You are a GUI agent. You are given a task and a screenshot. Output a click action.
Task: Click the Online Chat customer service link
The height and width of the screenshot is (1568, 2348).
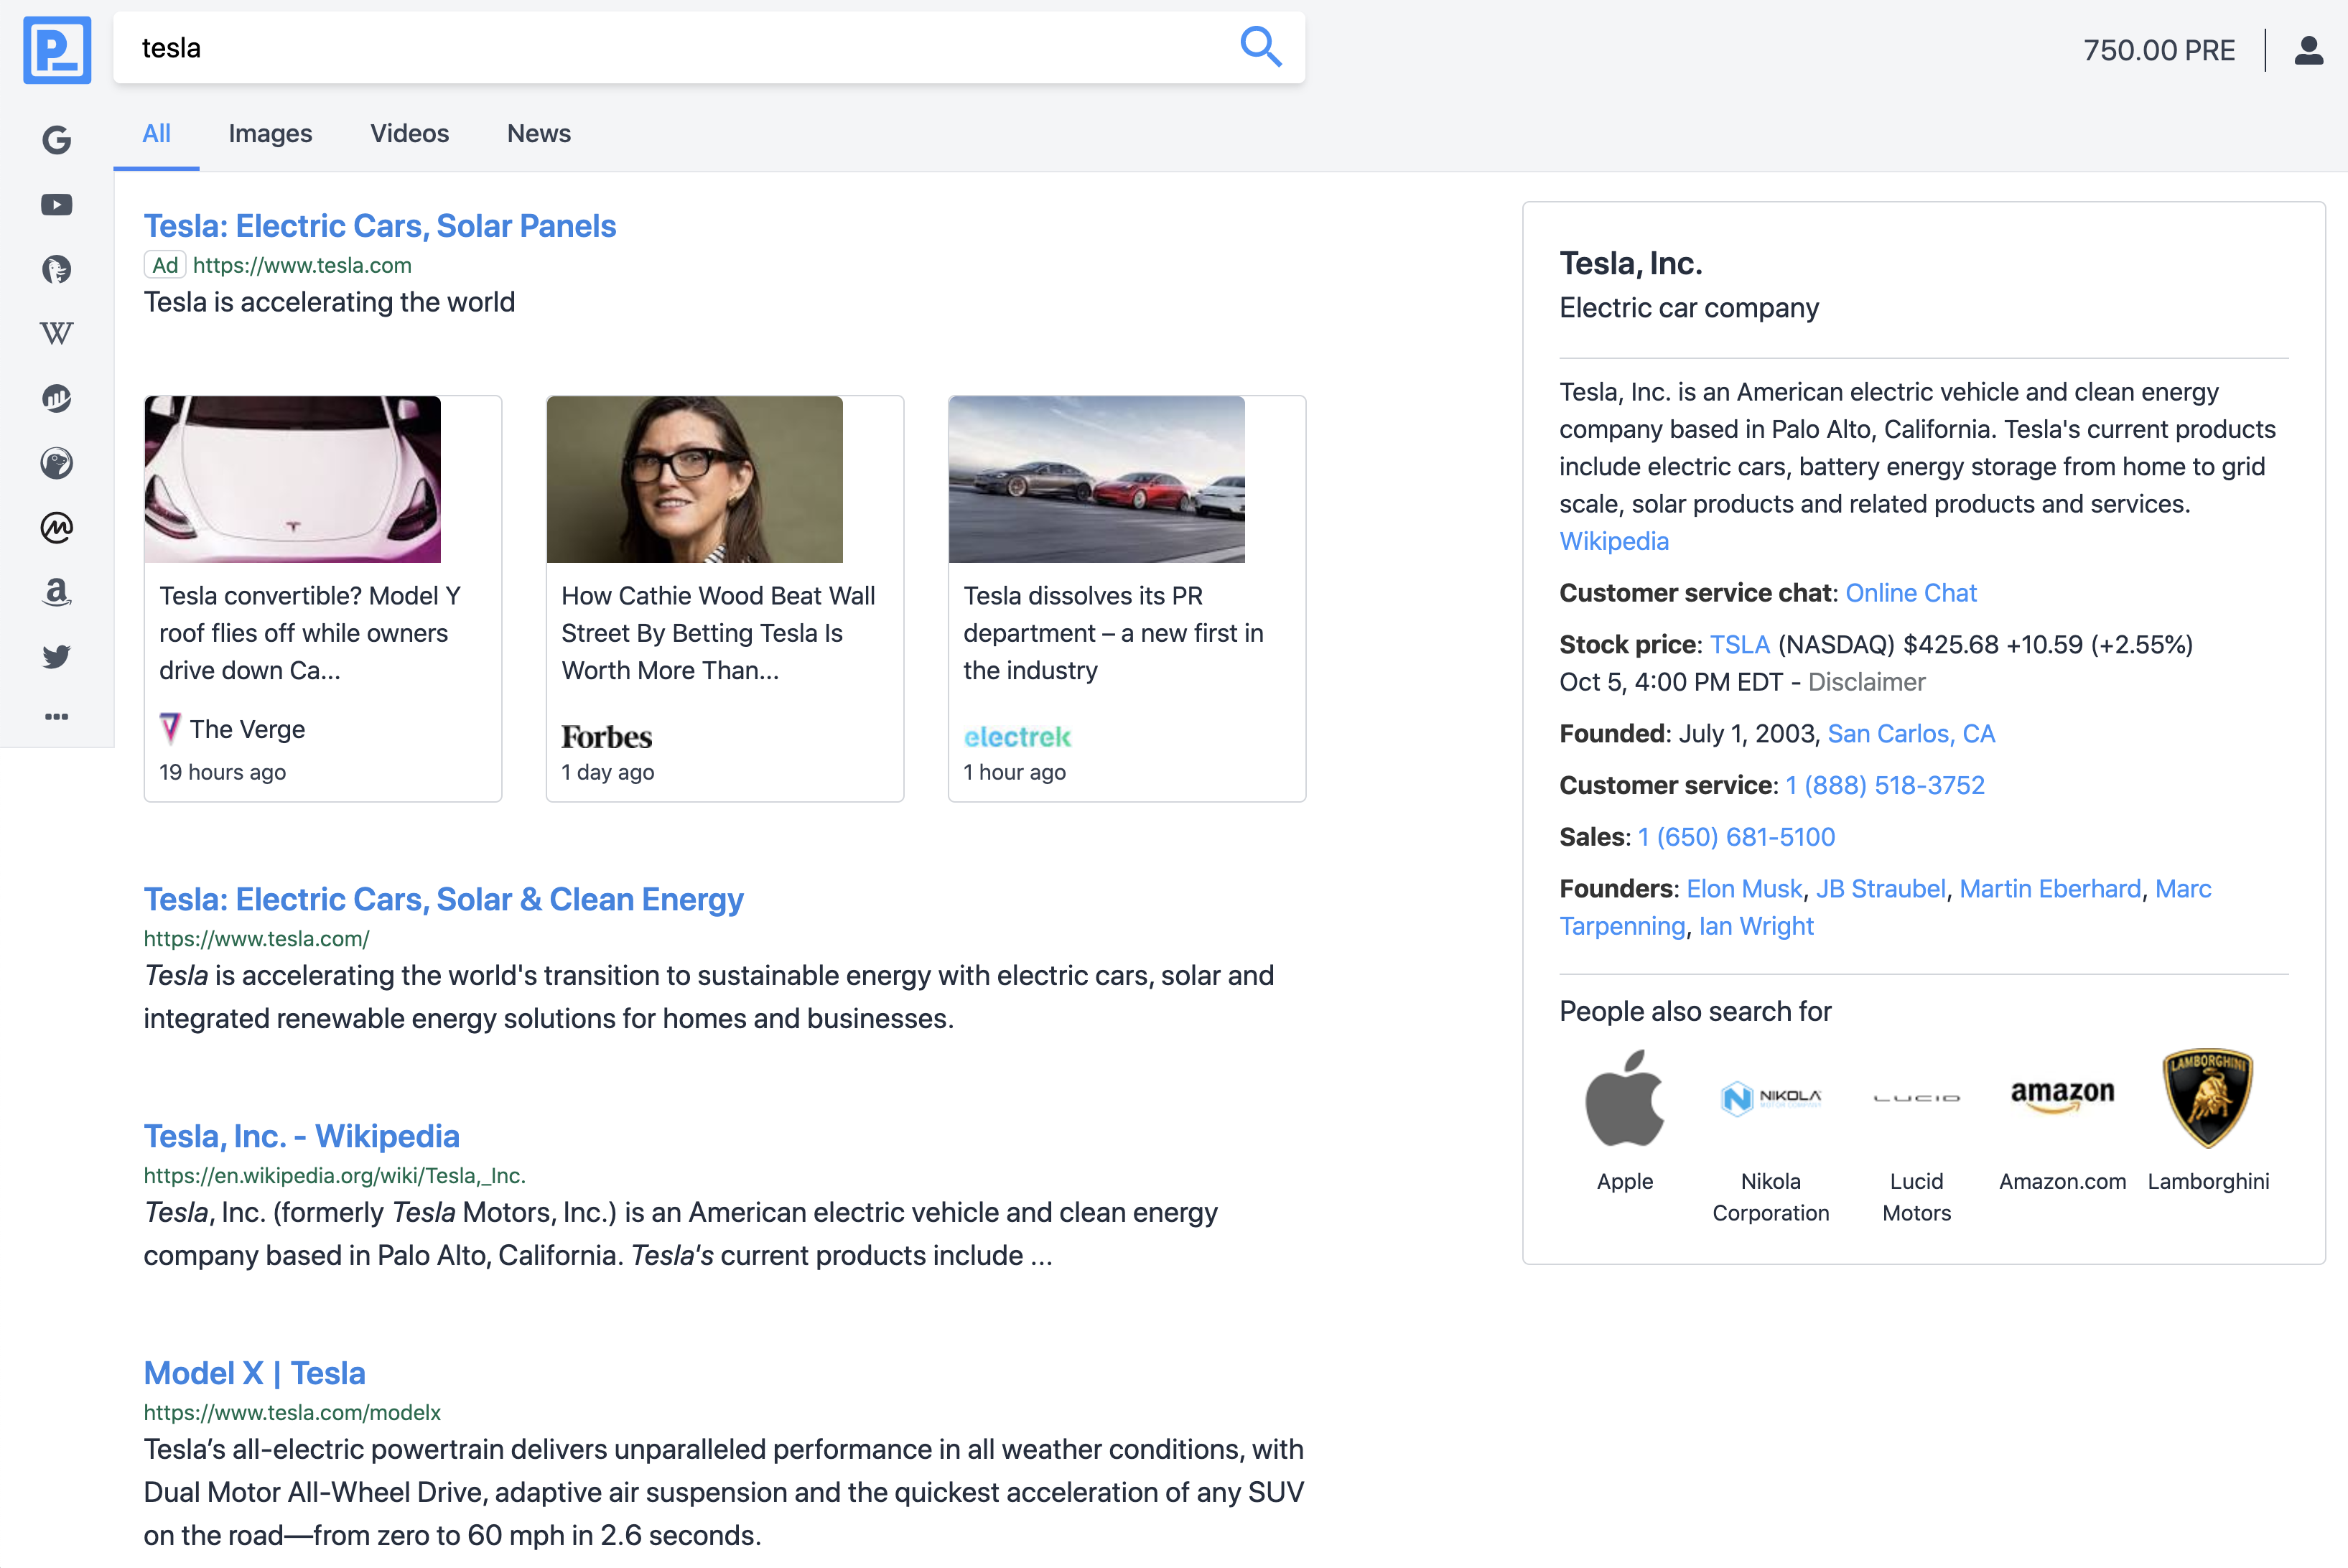1911,593
